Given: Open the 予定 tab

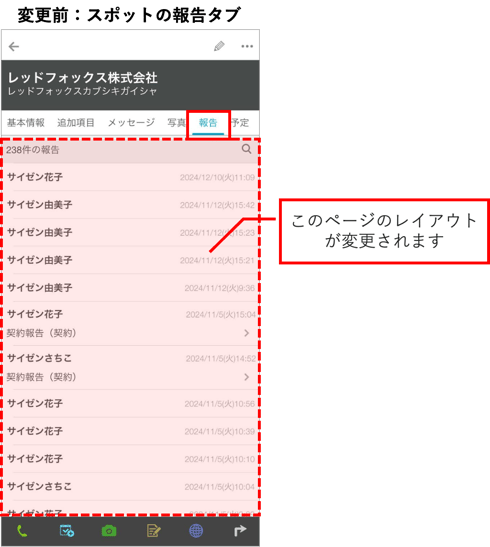Looking at the screenshot, I should [x=240, y=123].
